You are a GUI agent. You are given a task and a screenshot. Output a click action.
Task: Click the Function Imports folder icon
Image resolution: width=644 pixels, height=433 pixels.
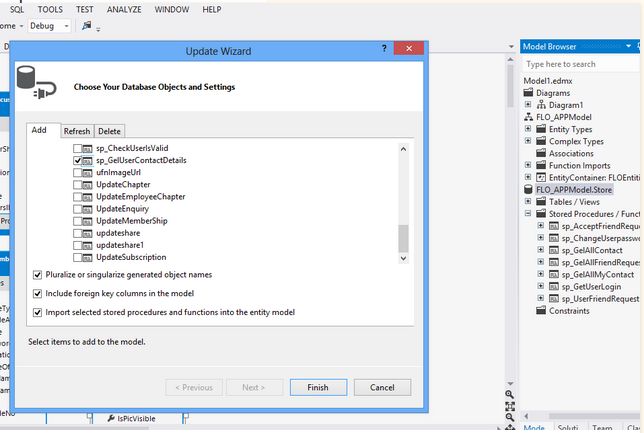tap(541, 165)
